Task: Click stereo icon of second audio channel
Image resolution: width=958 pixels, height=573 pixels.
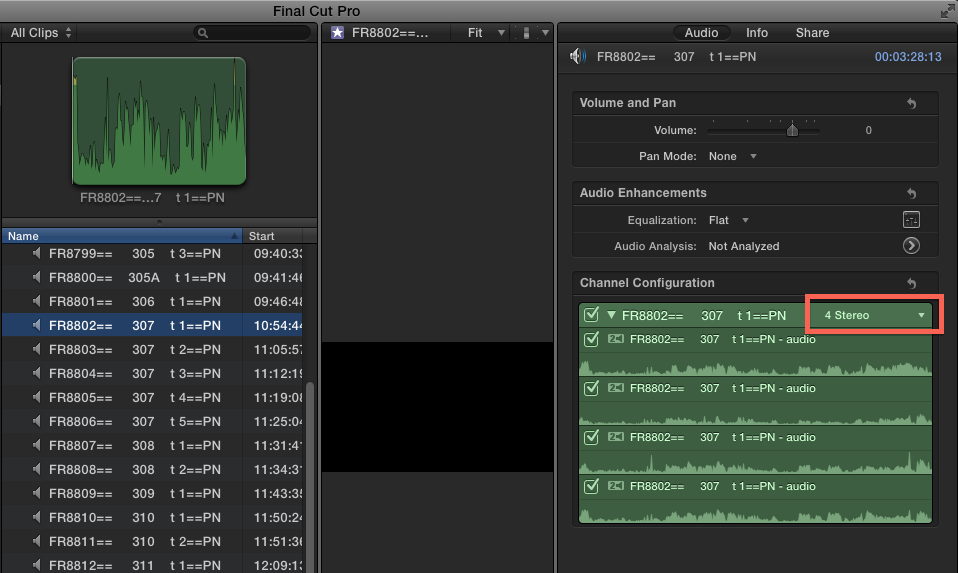Action: (615, 388)
